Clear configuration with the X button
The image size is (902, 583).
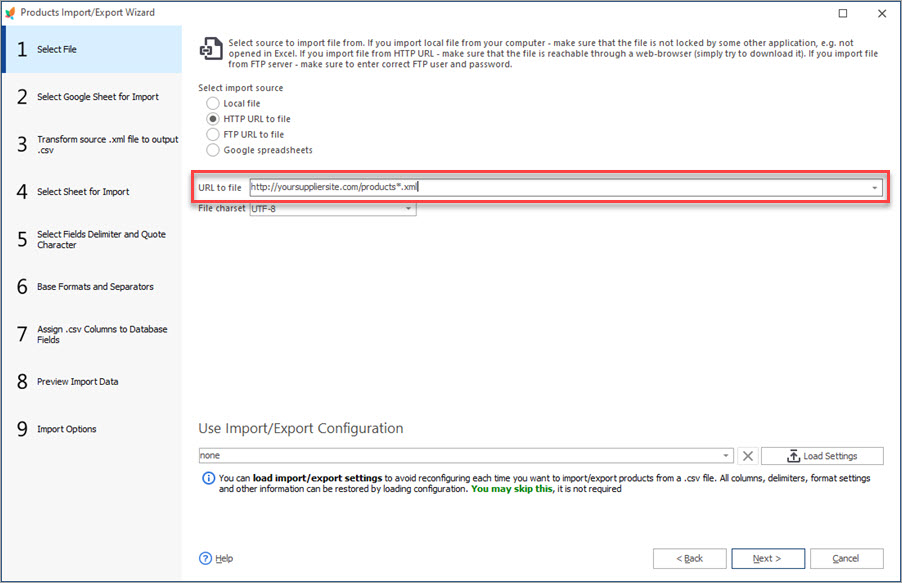[x=748, y=456]
